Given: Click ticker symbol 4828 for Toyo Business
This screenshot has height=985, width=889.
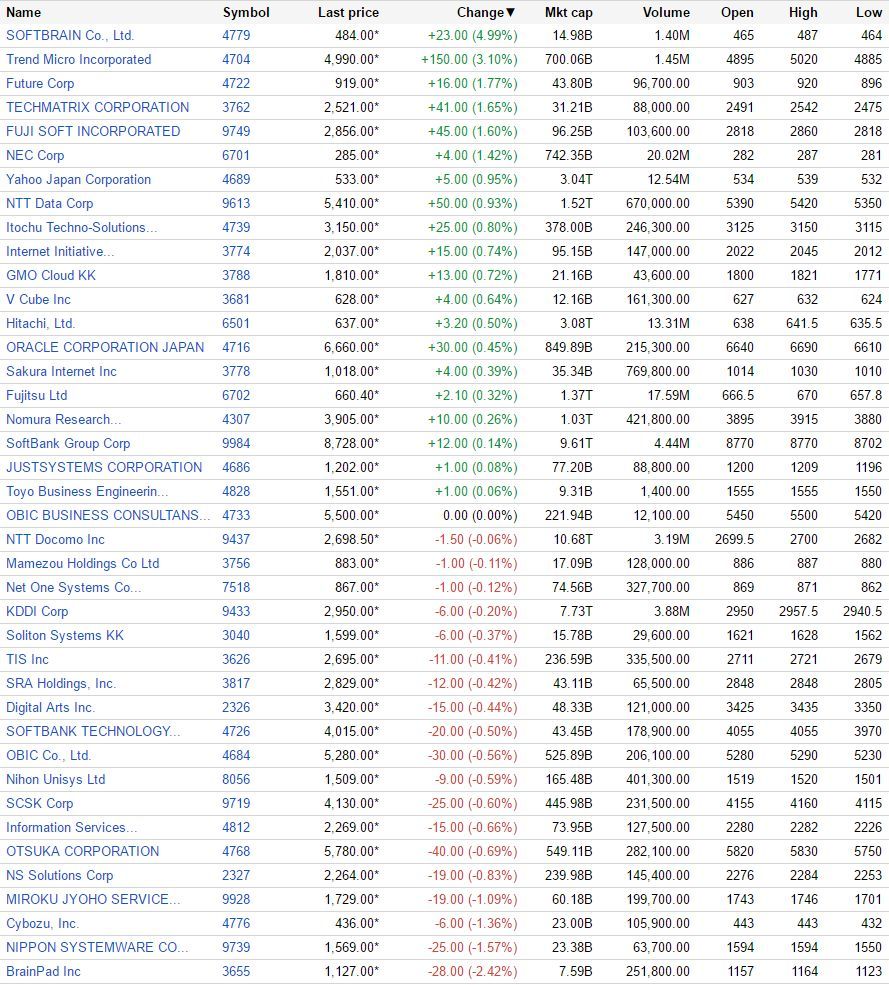Looking at the screenshot, I should [x=236, y=491].
